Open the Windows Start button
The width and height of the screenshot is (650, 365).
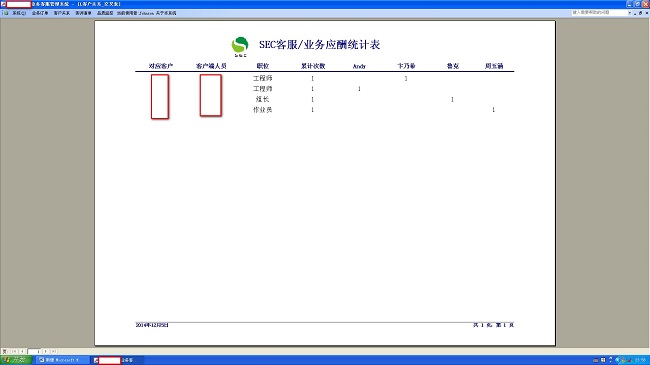tap(16, 360)
